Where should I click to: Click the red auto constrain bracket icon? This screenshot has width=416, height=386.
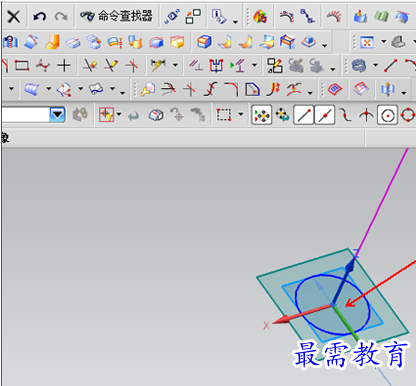[x=216, y=65]
